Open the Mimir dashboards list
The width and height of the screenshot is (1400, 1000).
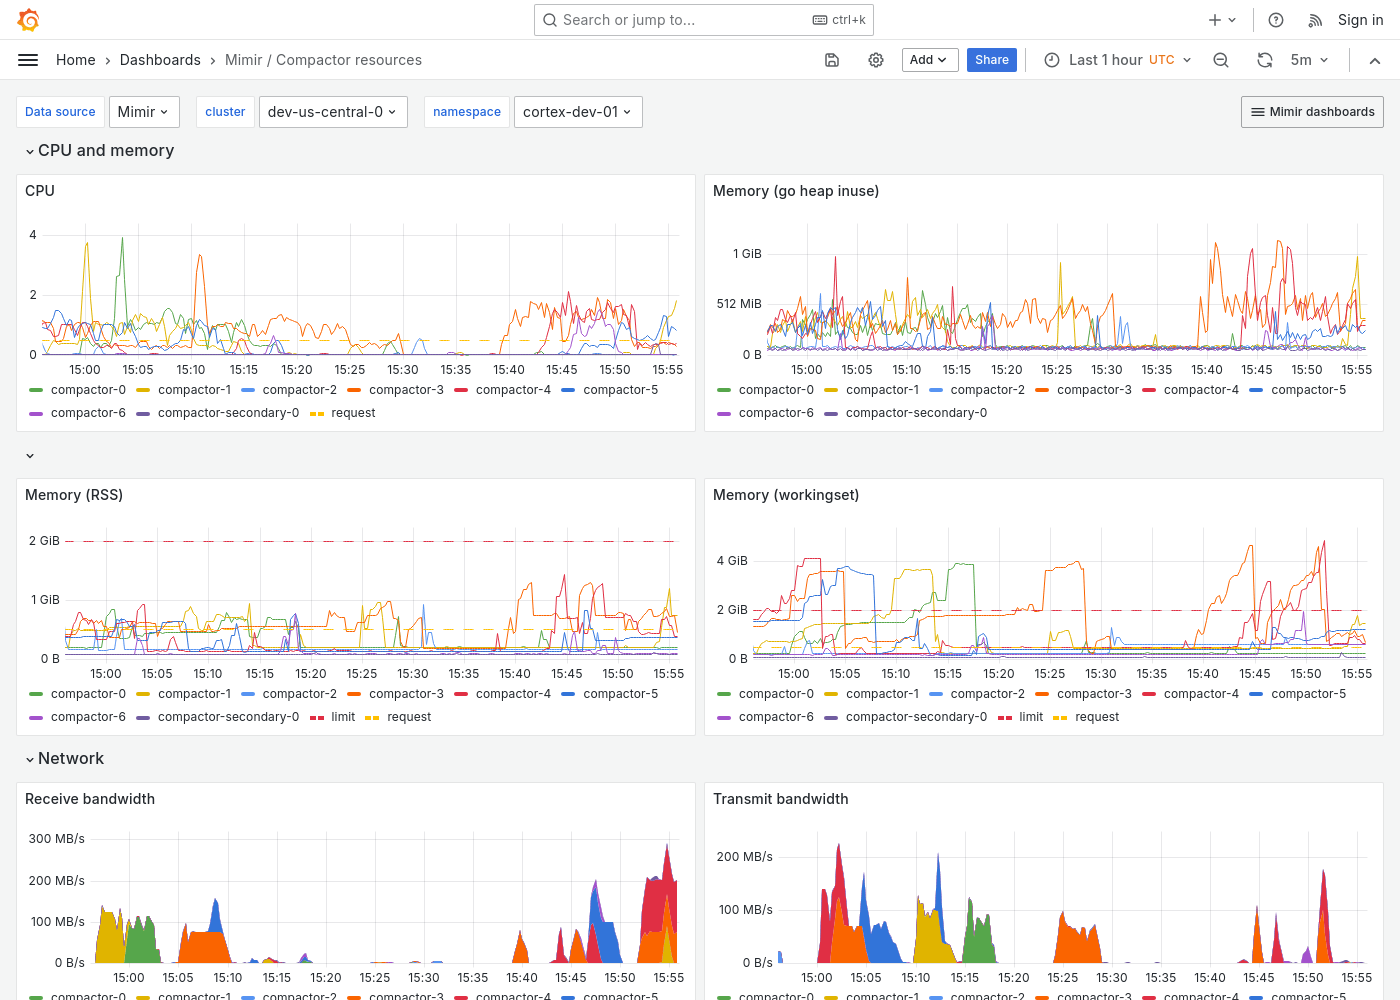pyautogui.click(x=1312, y=111)
